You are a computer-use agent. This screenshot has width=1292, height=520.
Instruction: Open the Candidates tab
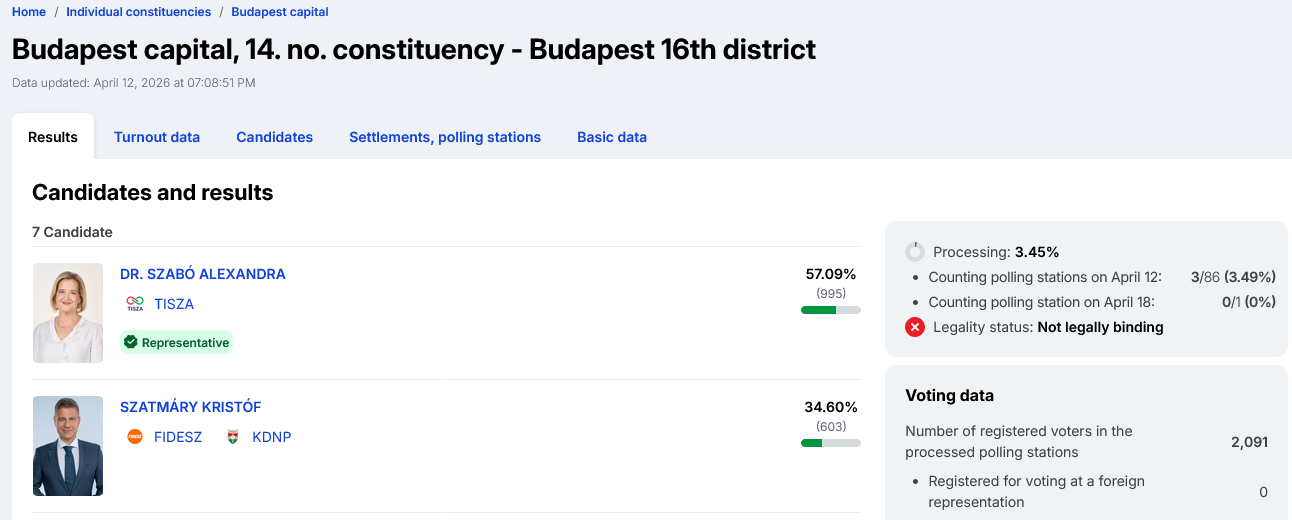point(275,137)
